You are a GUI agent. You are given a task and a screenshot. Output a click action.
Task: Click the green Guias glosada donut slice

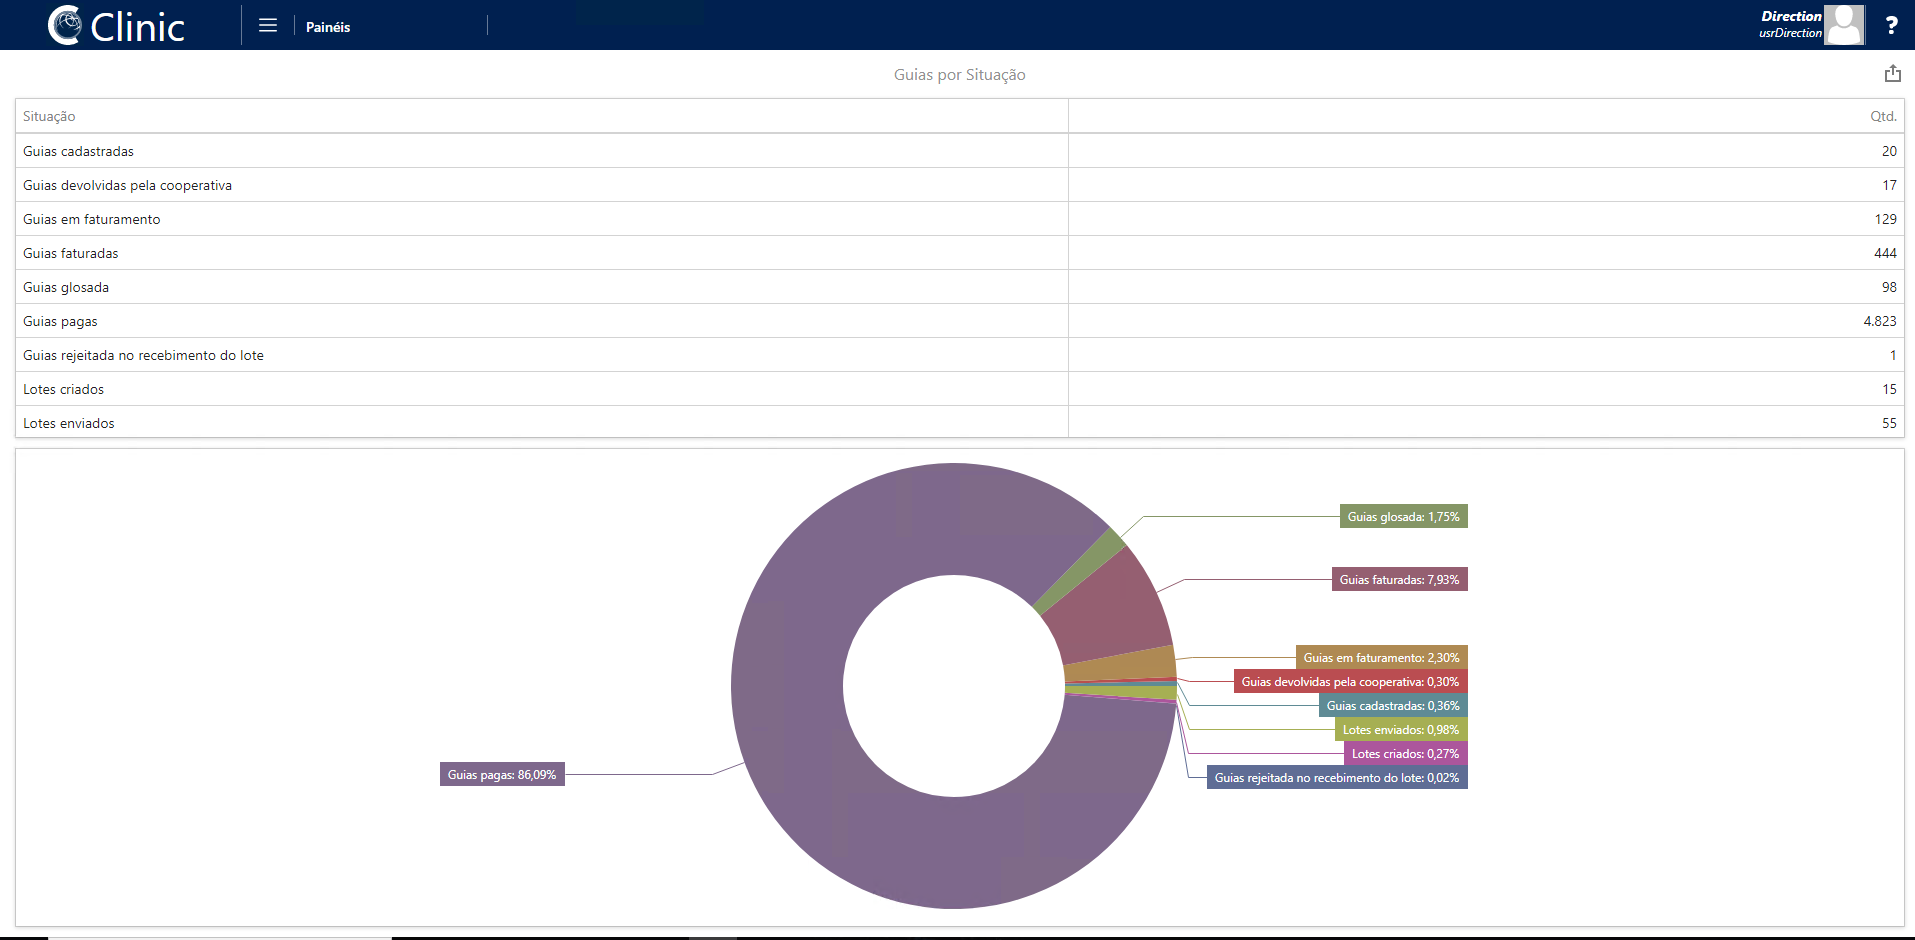(x=1080, y=571)
